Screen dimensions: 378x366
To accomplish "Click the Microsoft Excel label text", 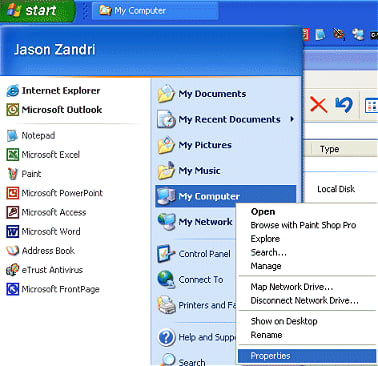I will [x=51, y=155].
